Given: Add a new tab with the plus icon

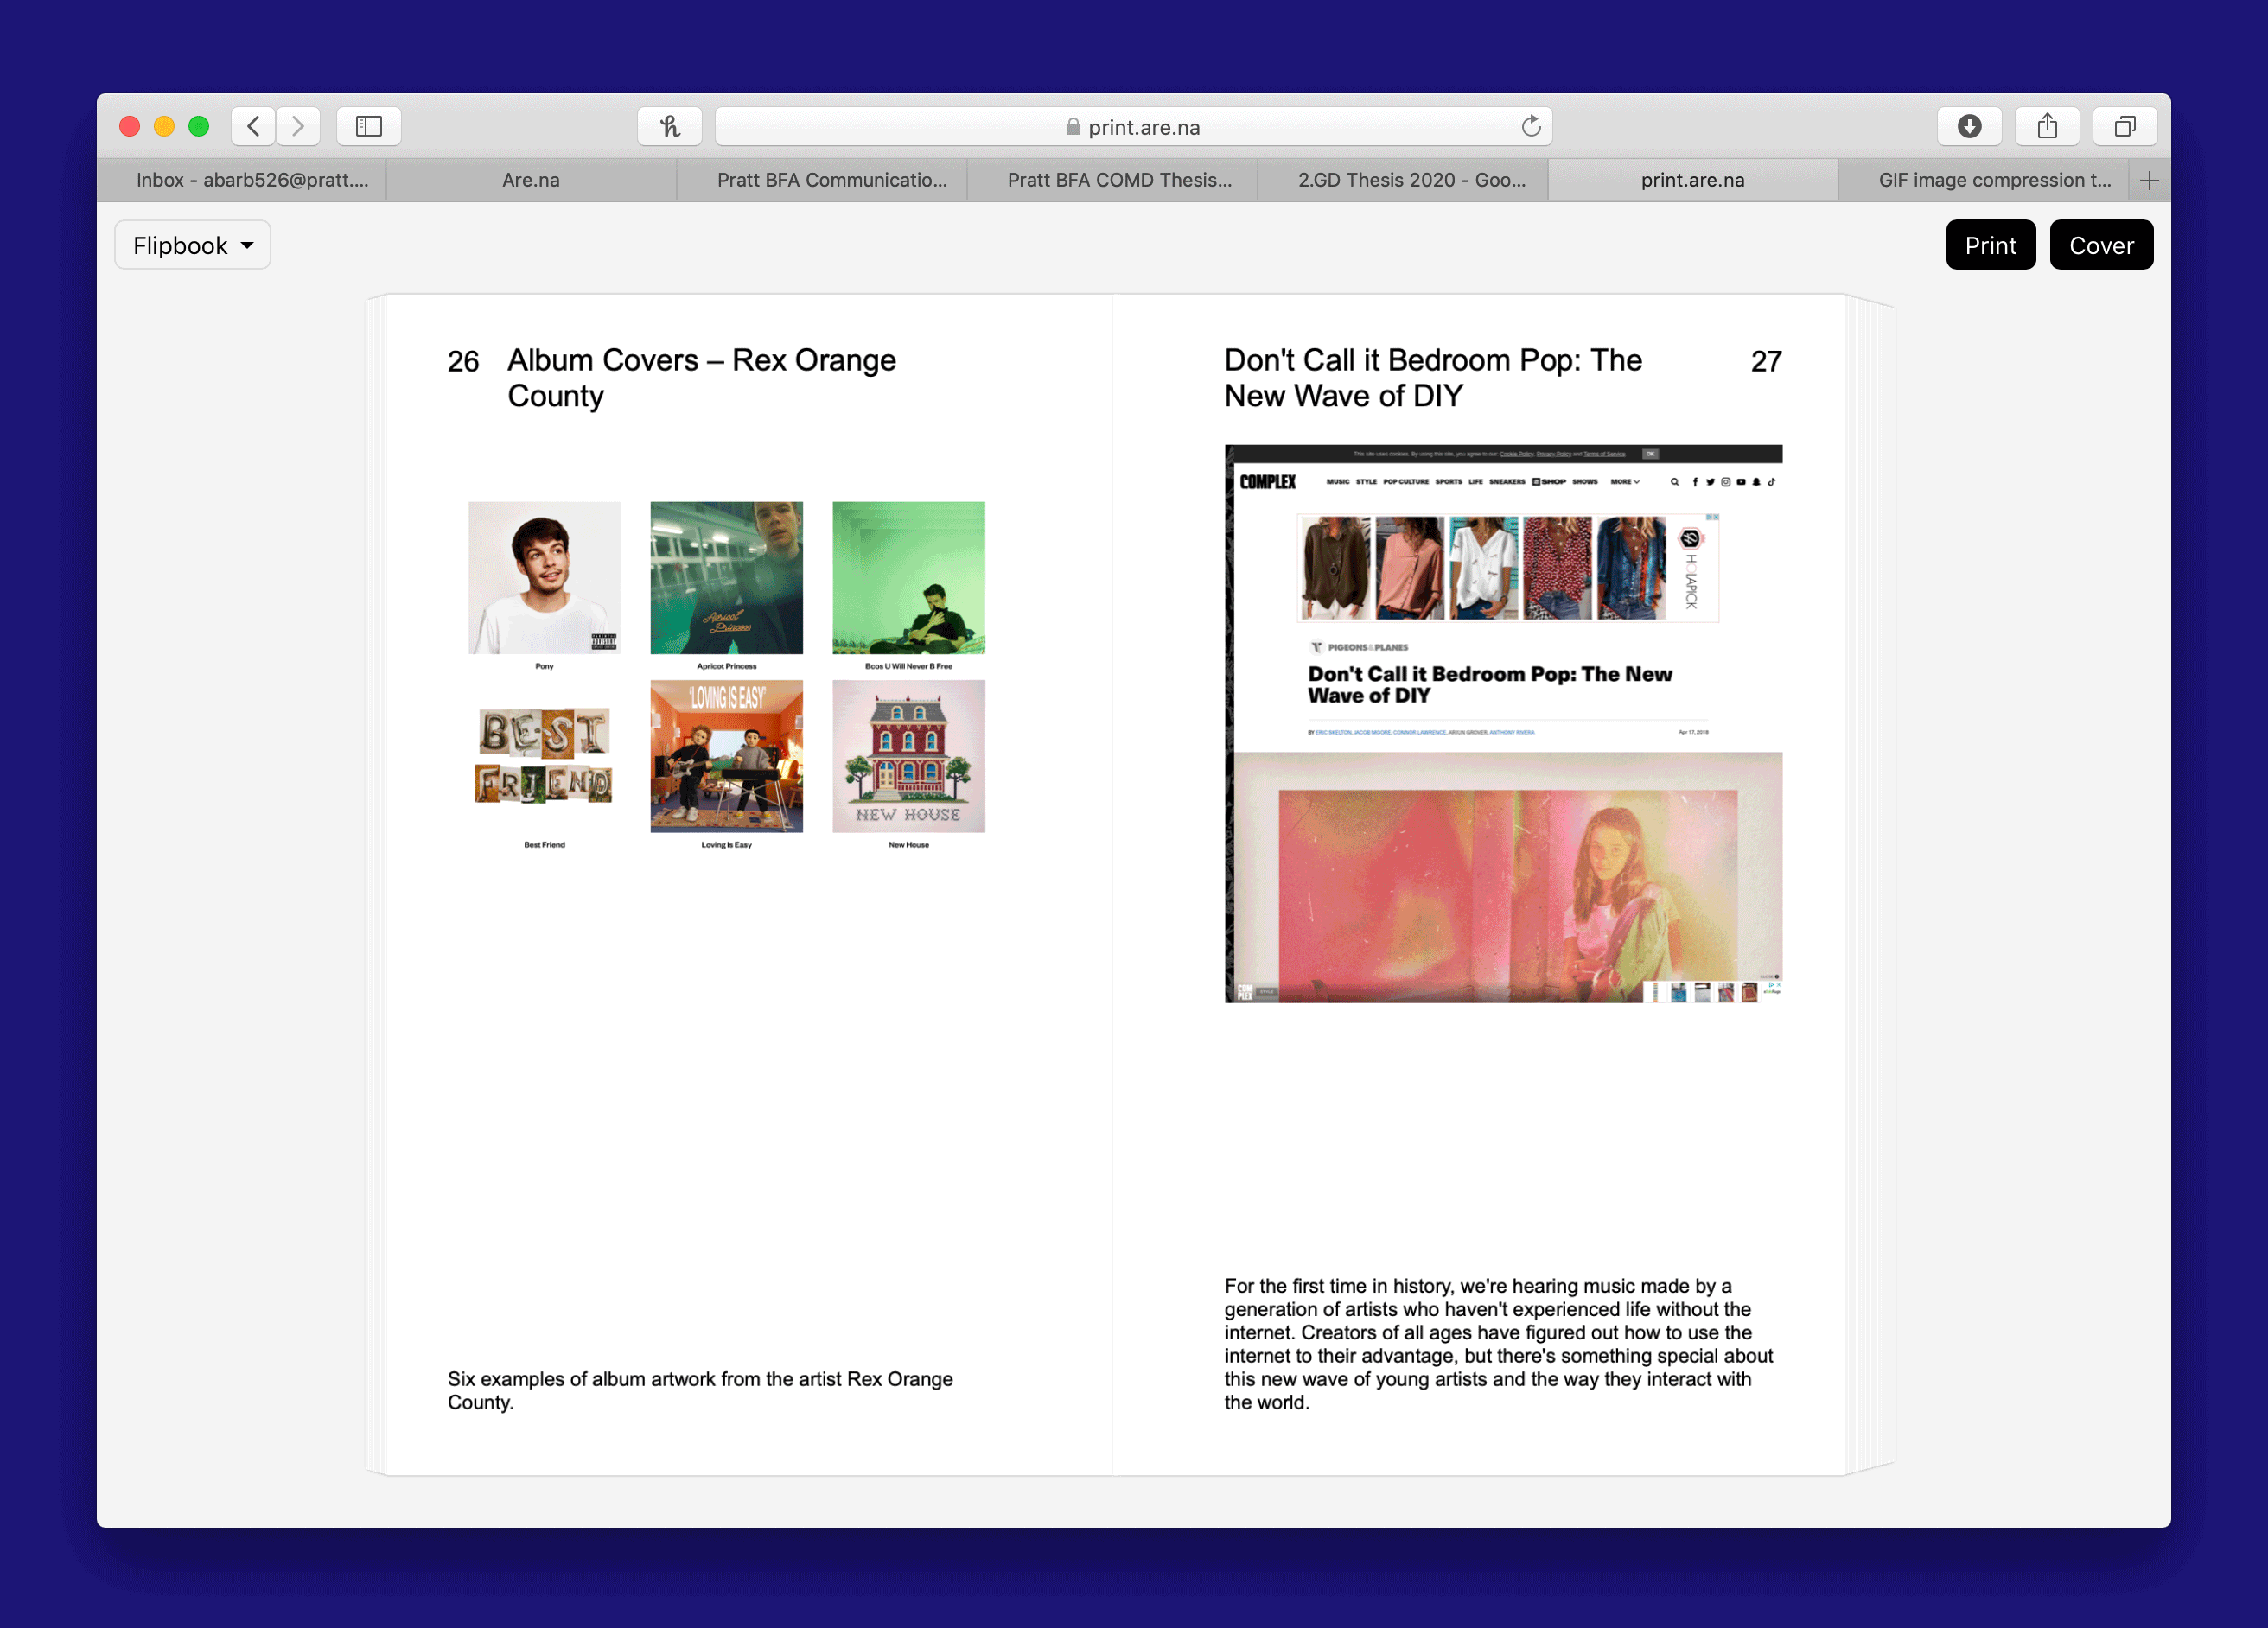Looking at the screenshot, I should tap(2149, 180).
